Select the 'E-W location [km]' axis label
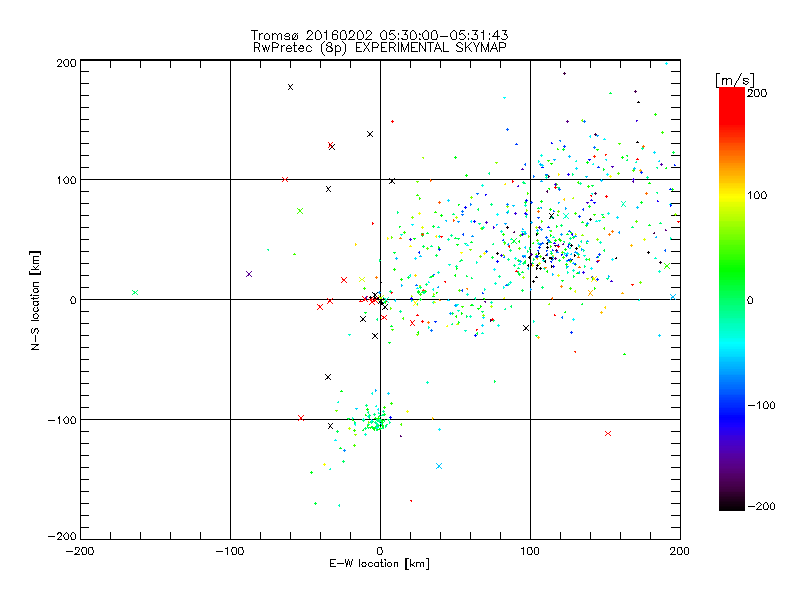The width and height of the screenshot is (800, 600). [379, 564]
